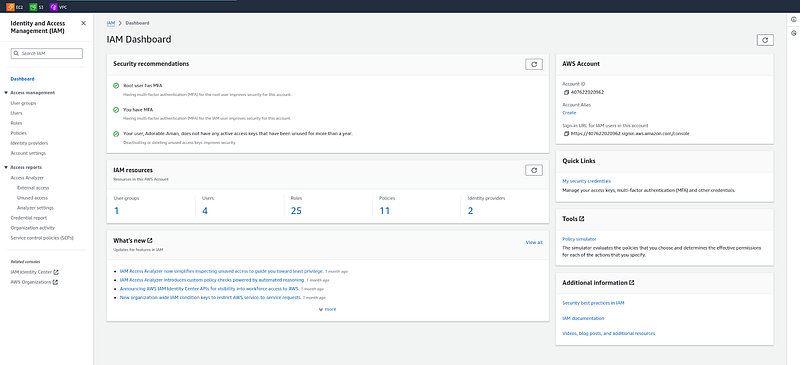Open the Users count 4

coord(205,210)
